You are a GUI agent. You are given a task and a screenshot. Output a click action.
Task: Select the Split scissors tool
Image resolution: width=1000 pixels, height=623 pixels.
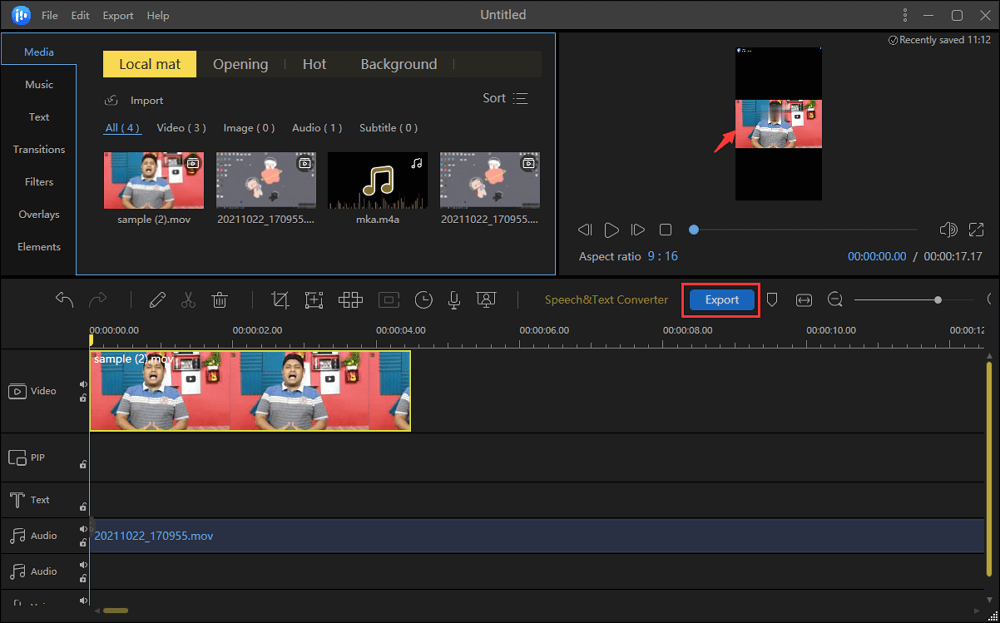pyautogui.click(x=188, y=300)
